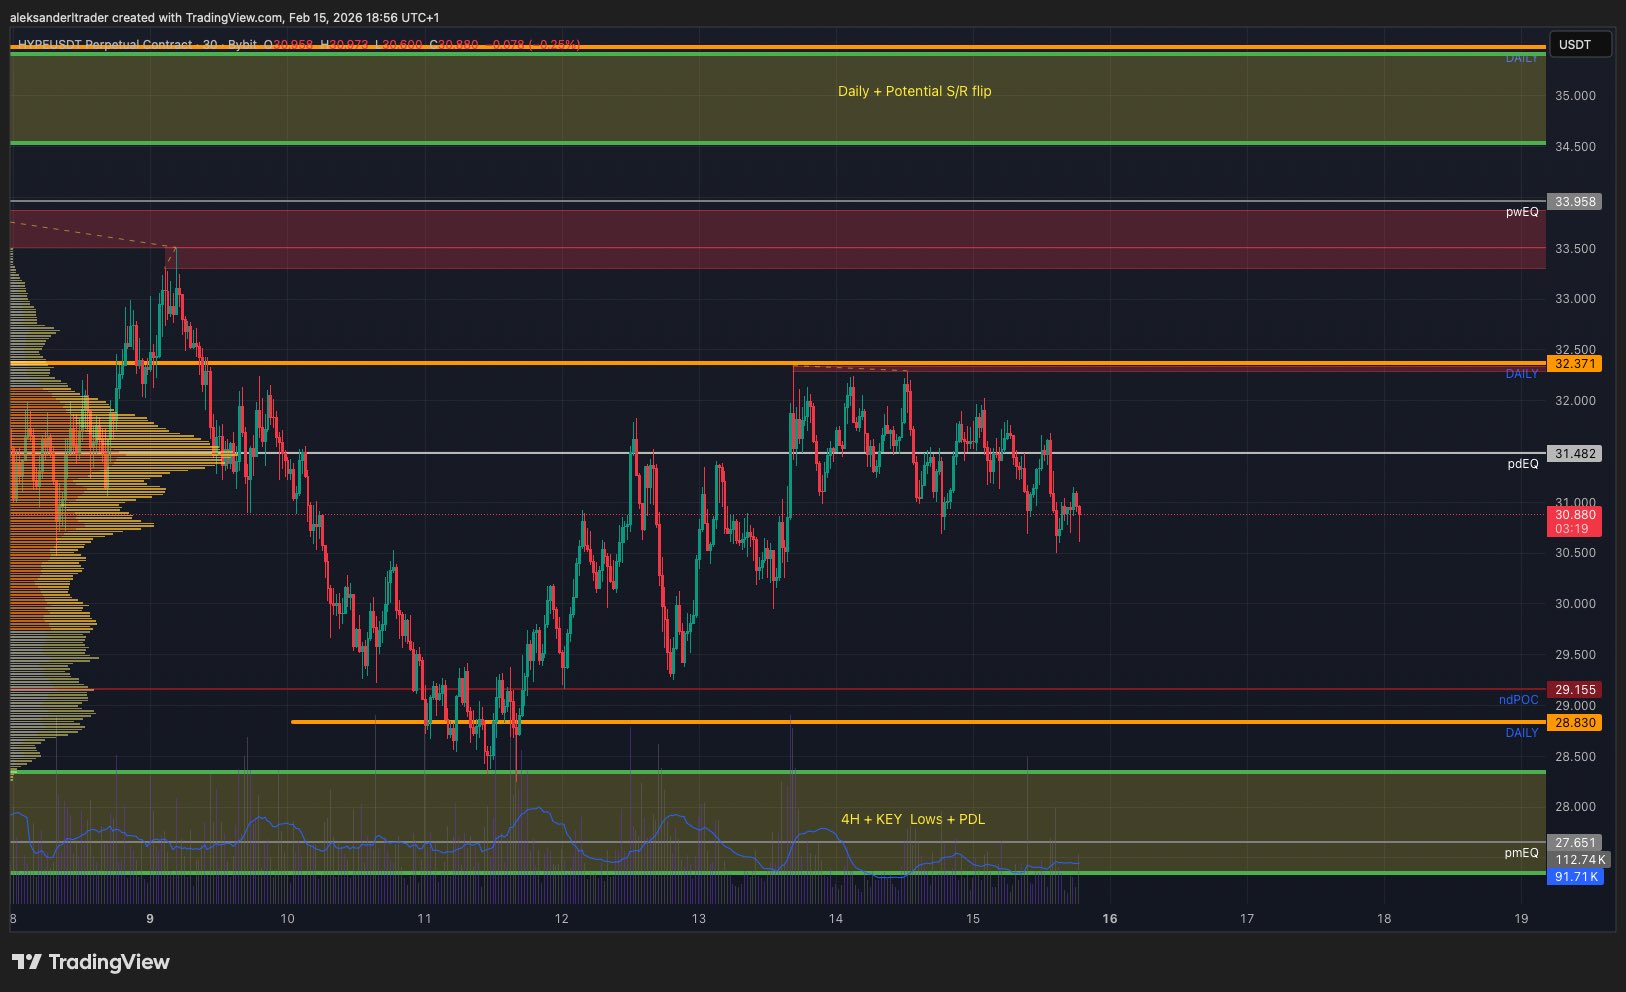1626x992 pixels.
Task: Open the USDT currency selector
Action: pos(1579,44)
